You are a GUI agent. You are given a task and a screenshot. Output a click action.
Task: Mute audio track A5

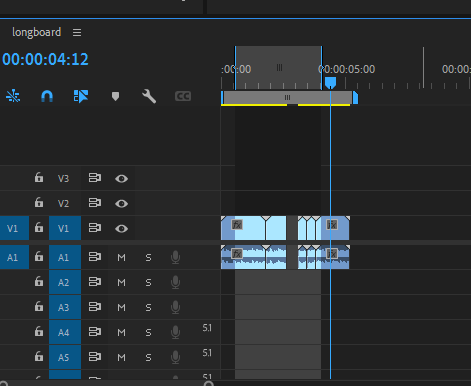tap(121, 357)
